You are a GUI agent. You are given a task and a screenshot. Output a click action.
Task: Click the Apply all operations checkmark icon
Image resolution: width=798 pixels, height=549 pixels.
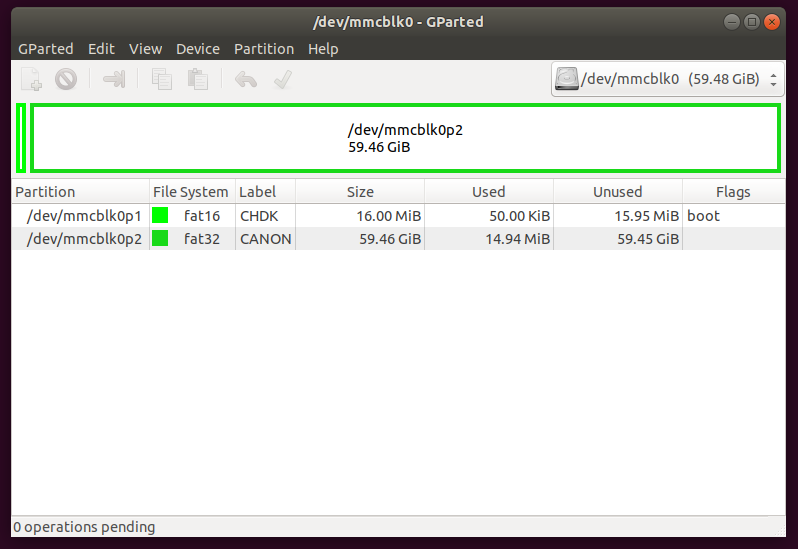point(283,79)
